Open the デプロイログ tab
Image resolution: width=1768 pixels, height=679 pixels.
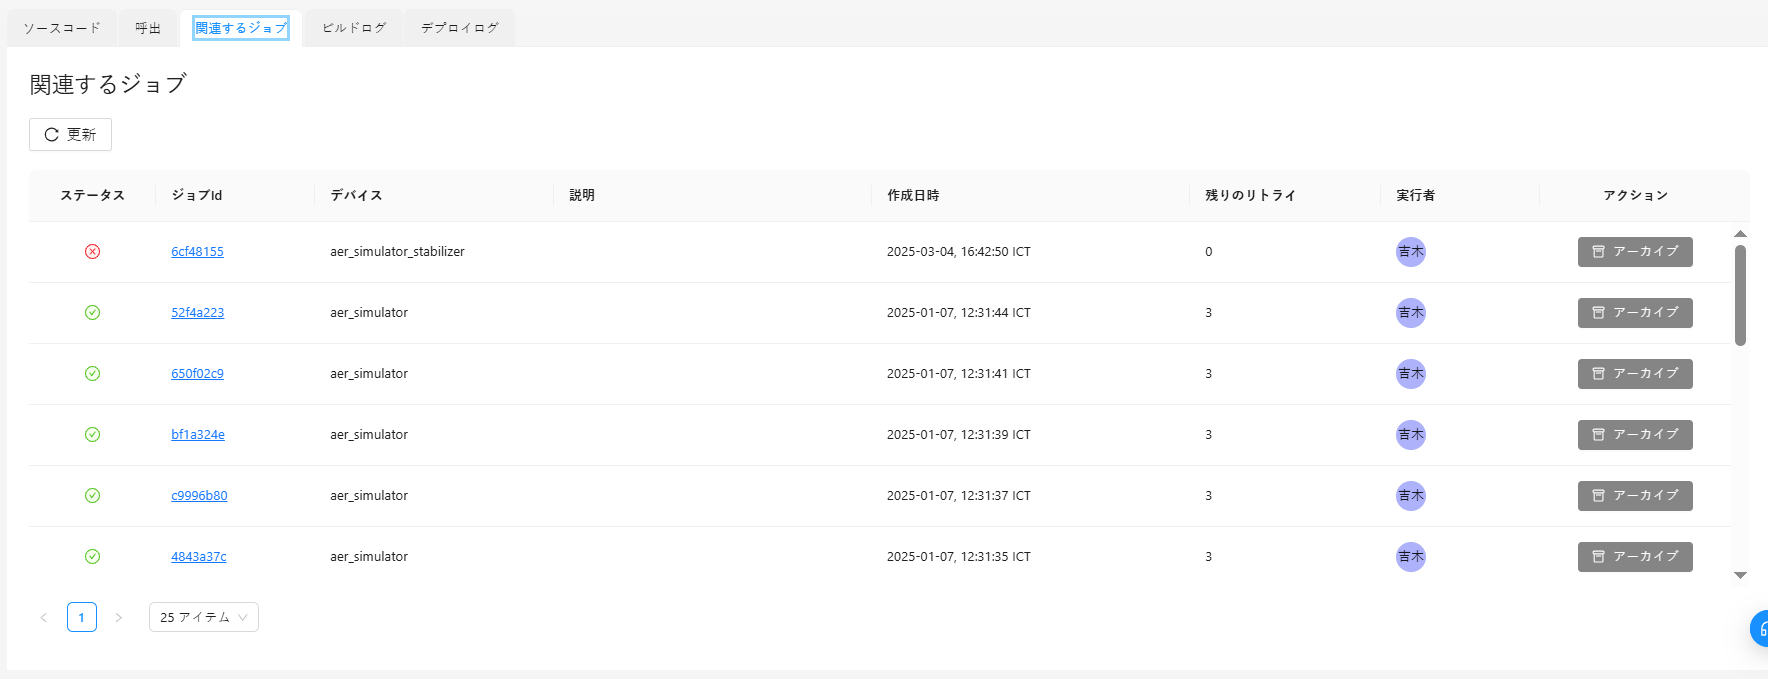coord(459,28)
